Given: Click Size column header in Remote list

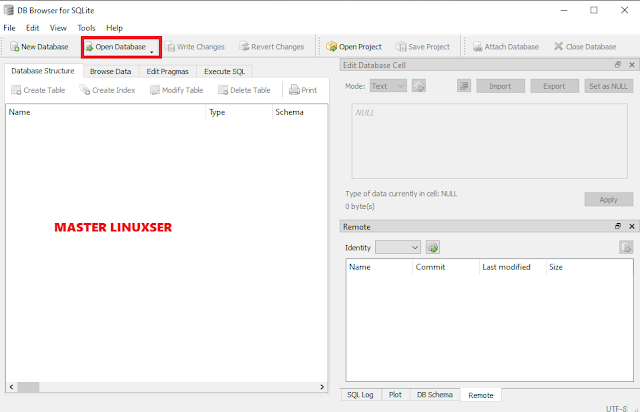Looking at the screenshot, I should 589,267.
